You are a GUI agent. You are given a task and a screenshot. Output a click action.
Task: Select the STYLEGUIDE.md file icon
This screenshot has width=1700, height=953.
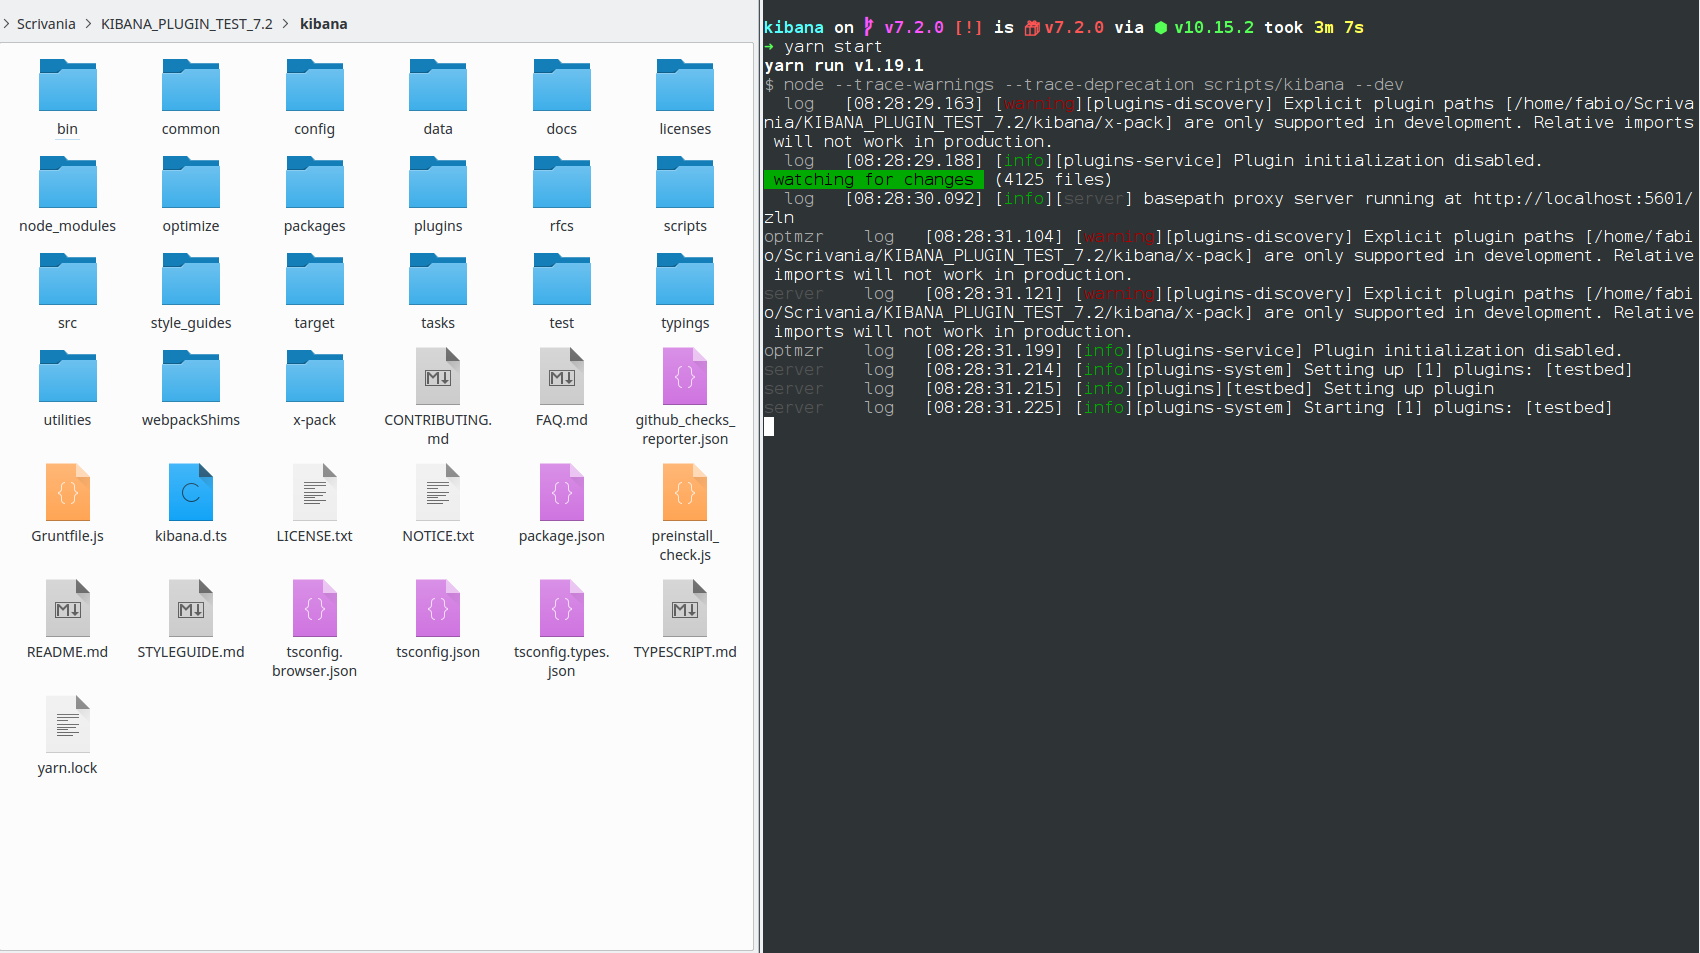(x=191, y=608)
